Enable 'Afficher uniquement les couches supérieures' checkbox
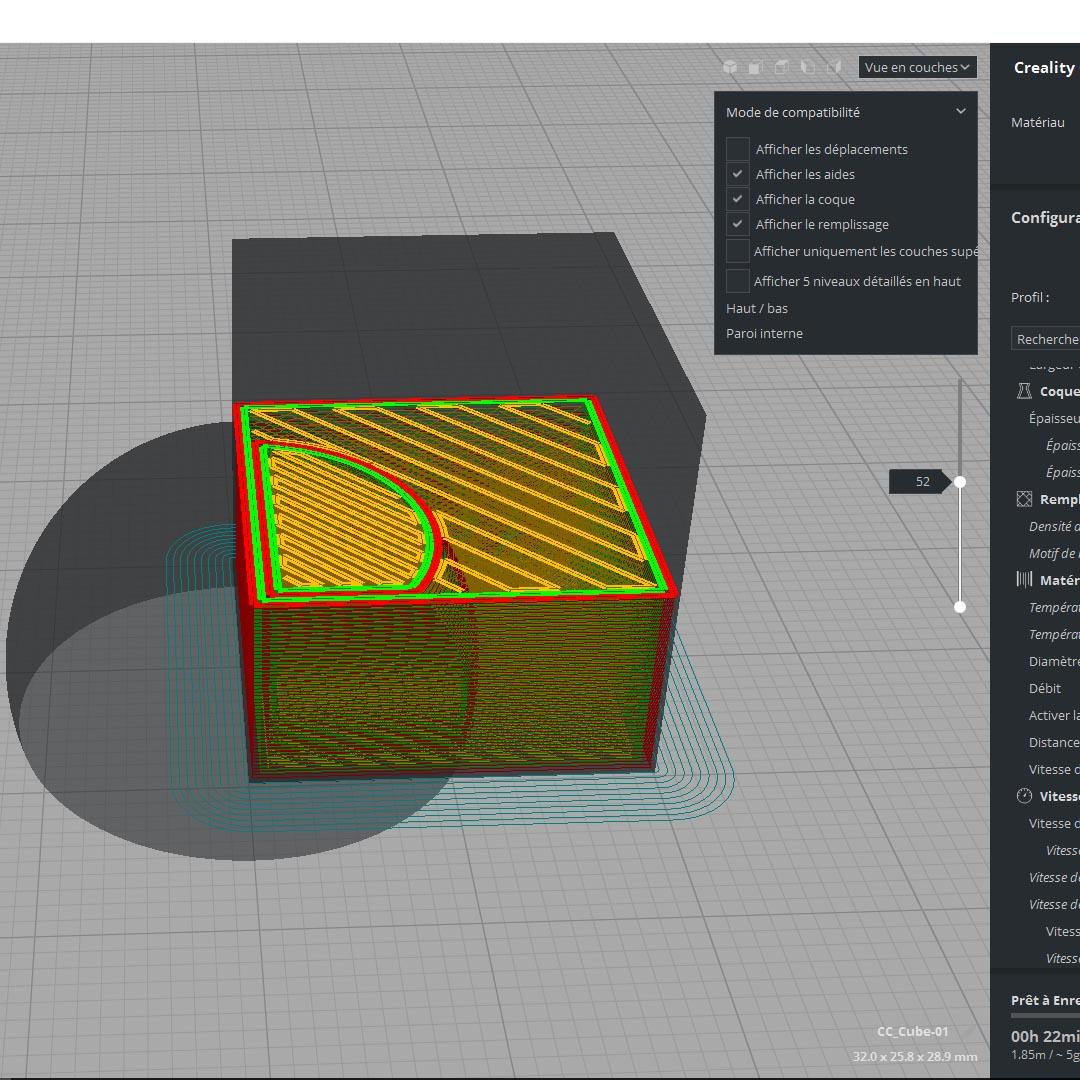Image resolution: width=1080 pixels, height=1080 pixels. (x=738, y=251)
